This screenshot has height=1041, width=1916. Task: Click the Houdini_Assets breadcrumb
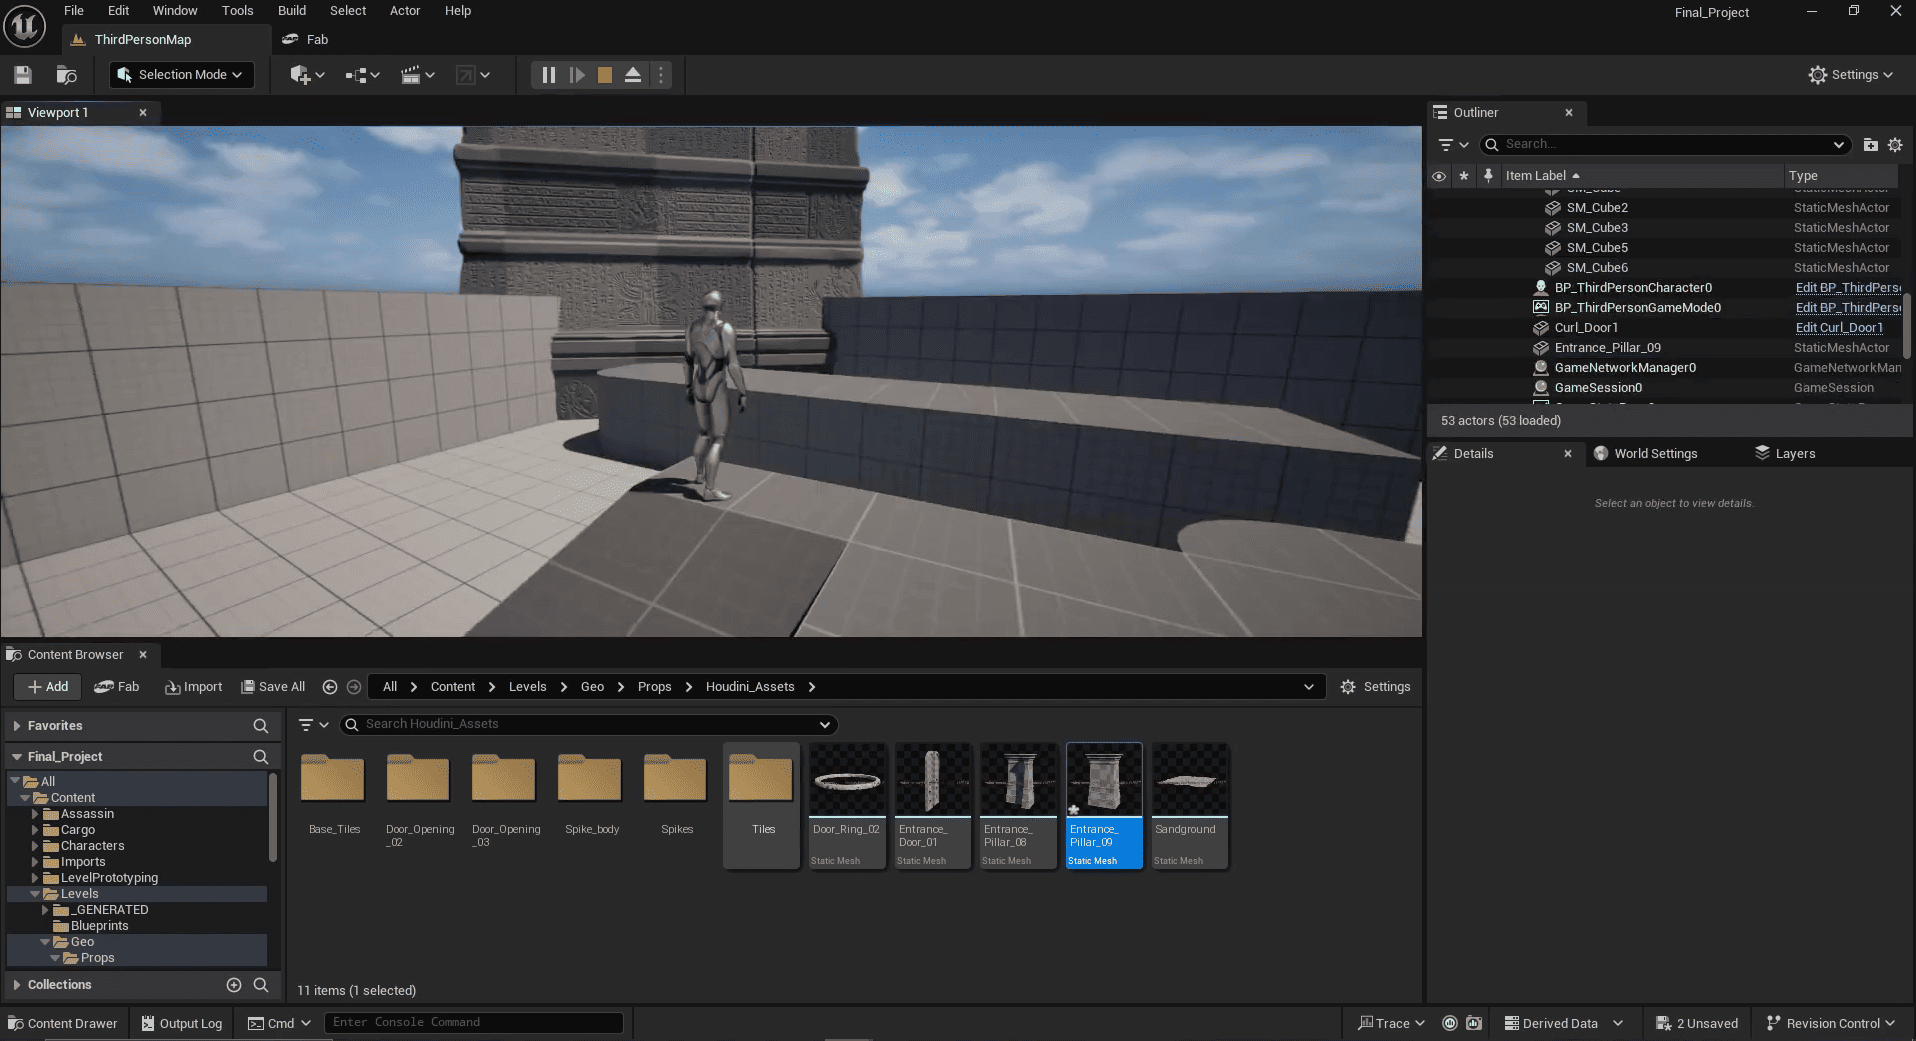coord(750,687)
